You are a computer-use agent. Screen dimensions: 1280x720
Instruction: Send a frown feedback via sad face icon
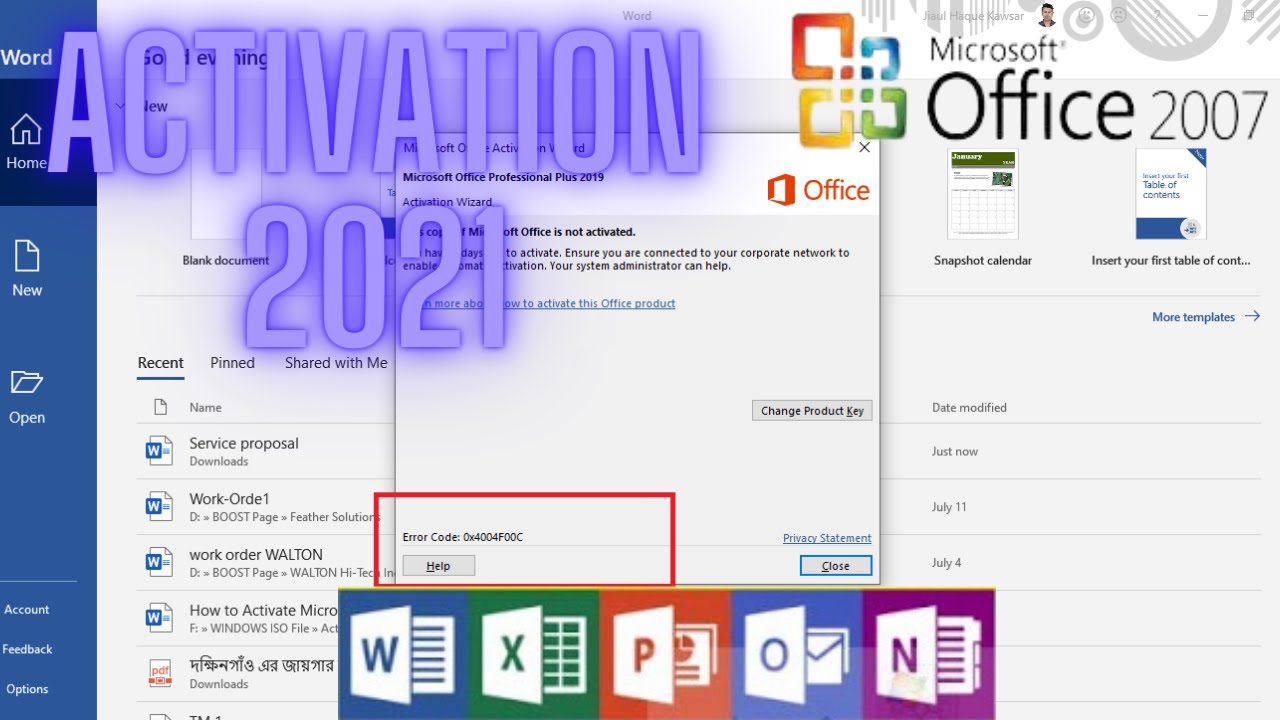pyautogui.click(x=1119, y=15)
